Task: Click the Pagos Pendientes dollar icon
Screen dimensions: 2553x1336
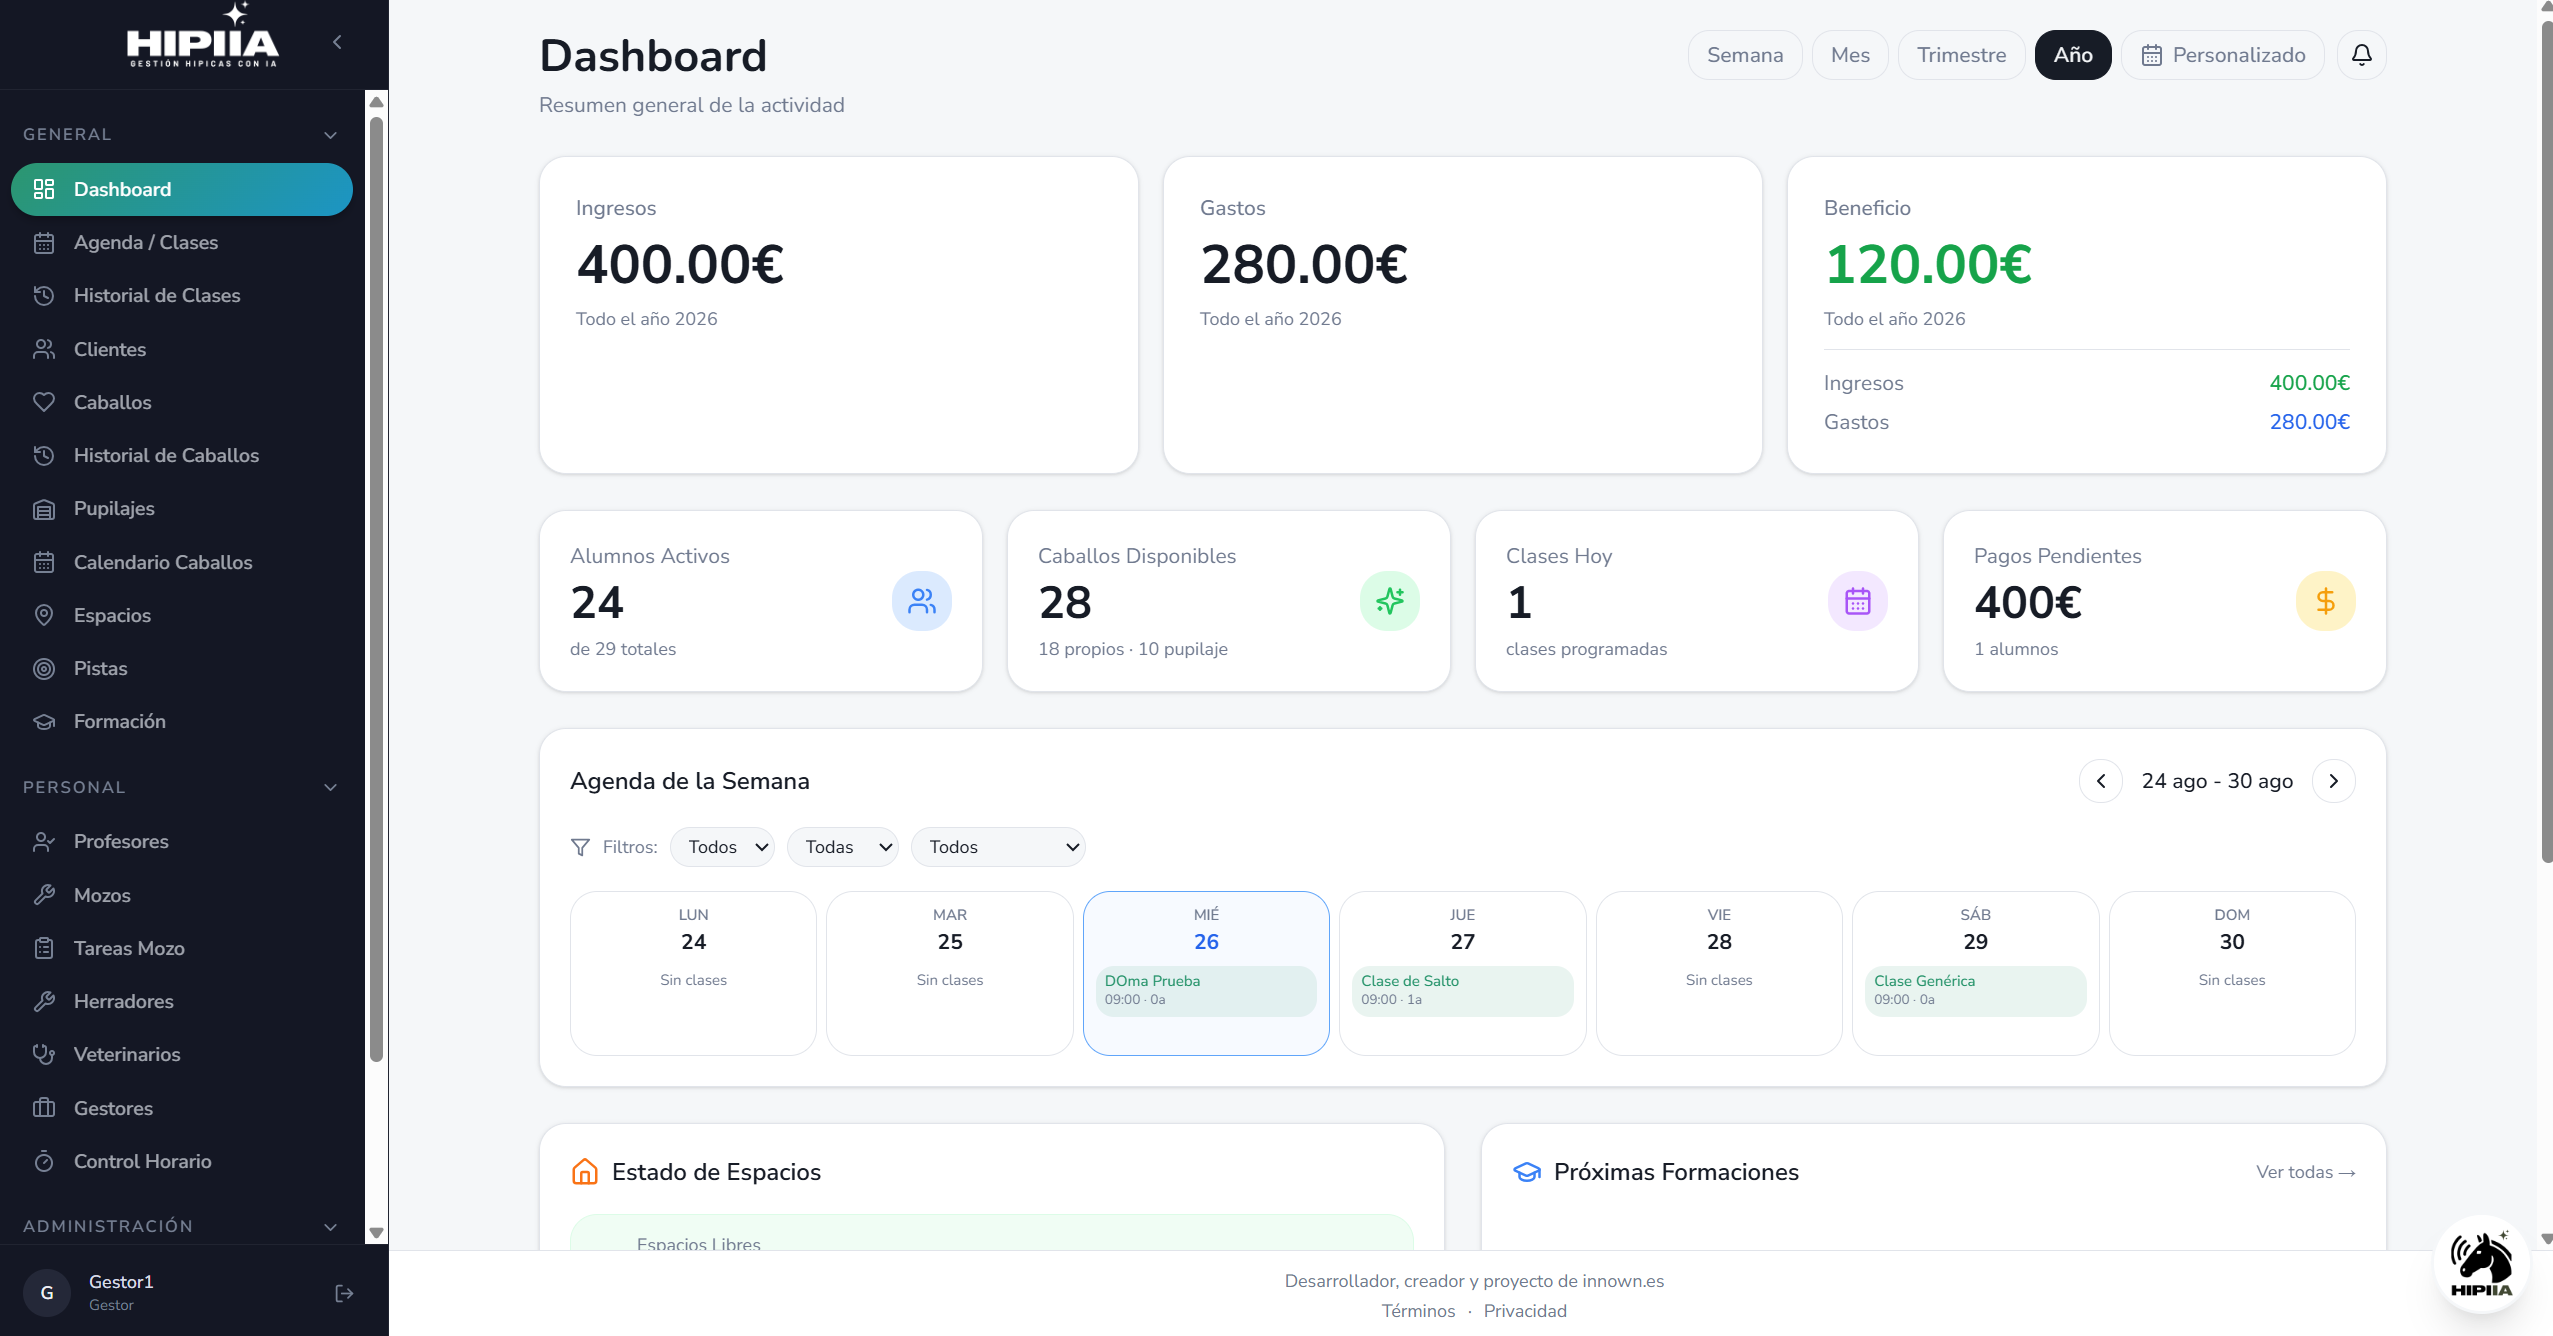Action: [2325, 601]
